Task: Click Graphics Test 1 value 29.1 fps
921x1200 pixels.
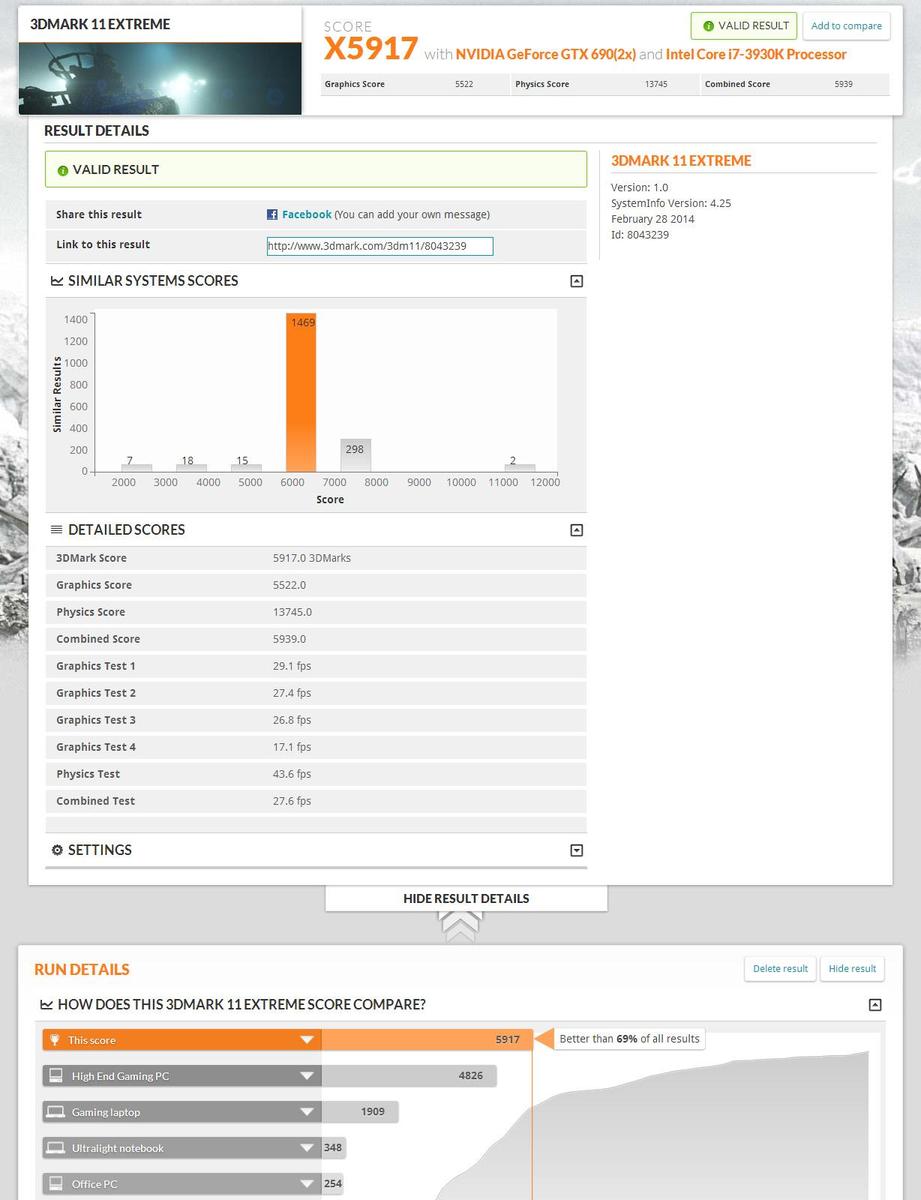Action: click(x=292, y=666)
